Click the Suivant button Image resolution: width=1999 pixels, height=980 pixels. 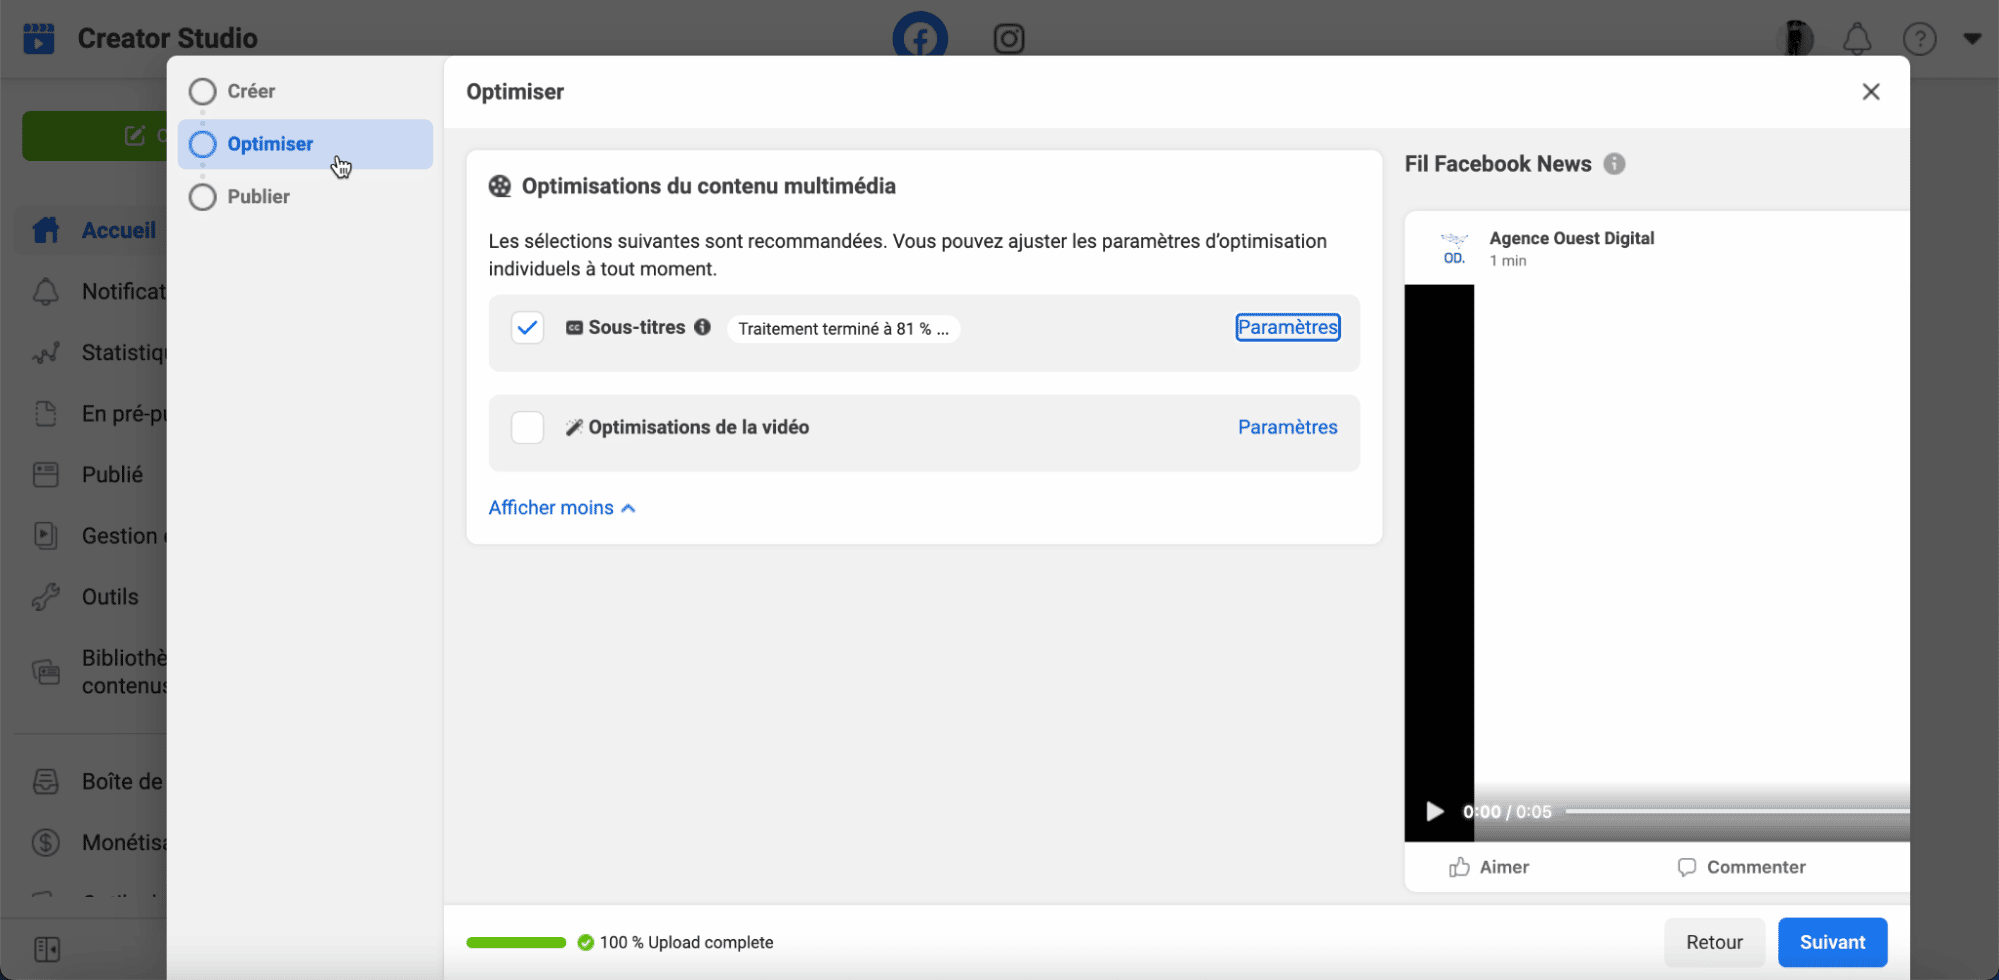point(1832,942)
